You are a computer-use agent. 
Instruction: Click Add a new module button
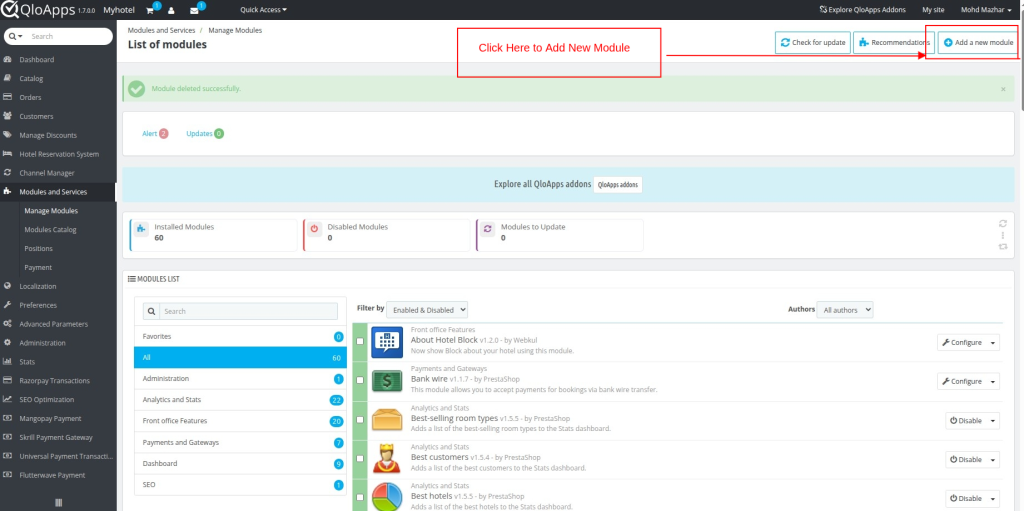[x=978, y=43]
